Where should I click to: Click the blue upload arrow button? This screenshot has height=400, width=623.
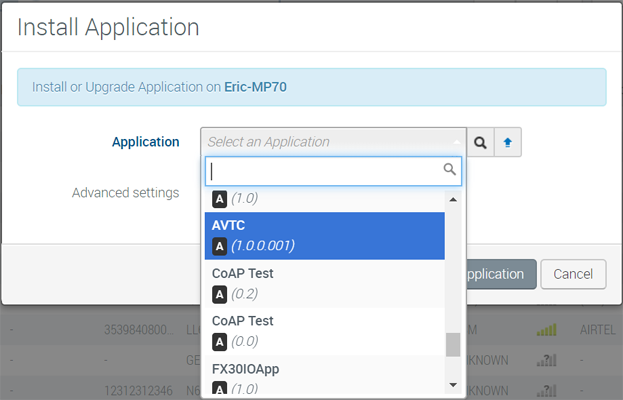[x=508, y=142]
